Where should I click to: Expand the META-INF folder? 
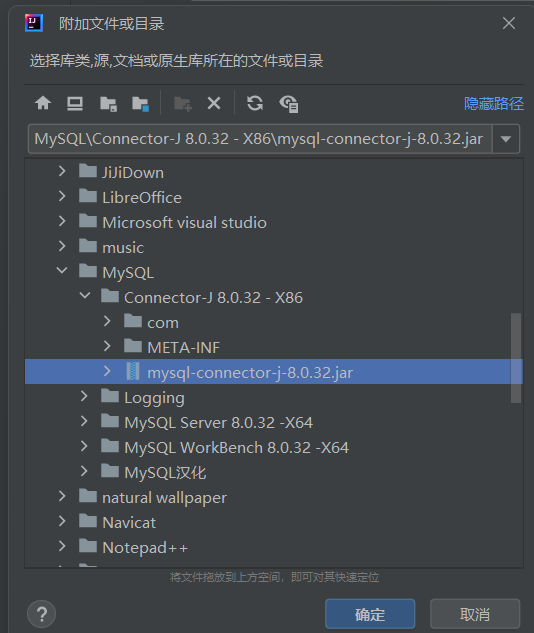107,346
